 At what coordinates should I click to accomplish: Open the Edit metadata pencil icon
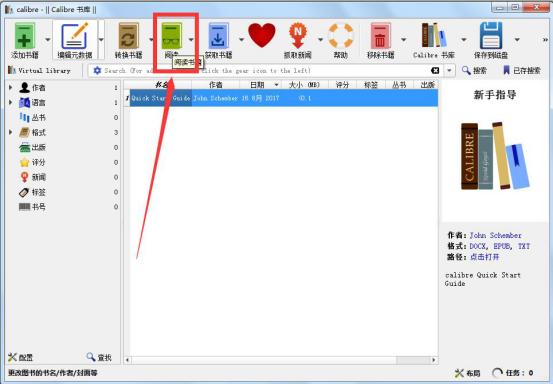[x=74, y=36]
